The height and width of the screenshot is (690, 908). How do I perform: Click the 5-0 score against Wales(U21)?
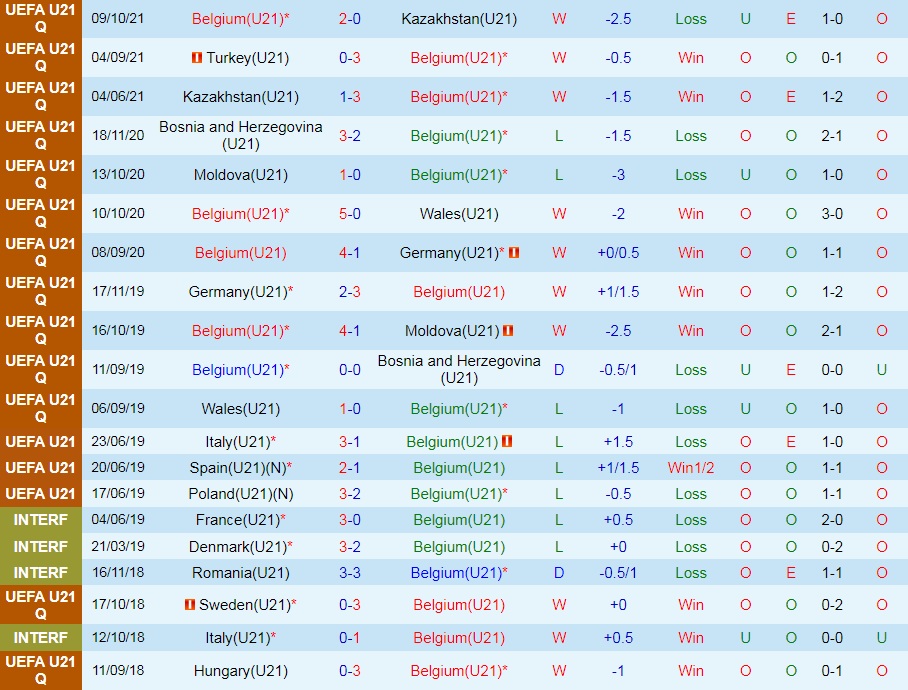350,214
